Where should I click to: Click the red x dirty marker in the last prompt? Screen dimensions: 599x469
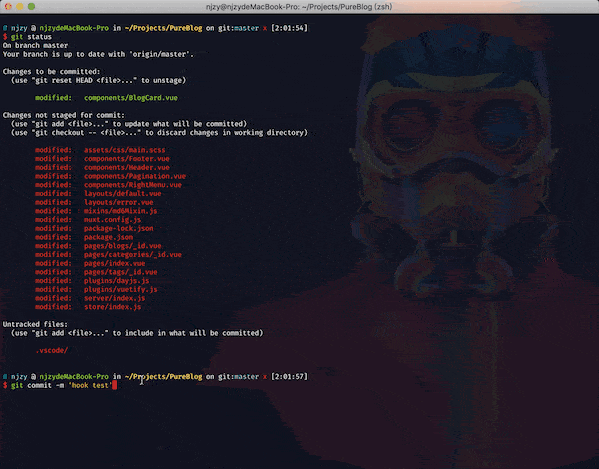pos(265,377)
